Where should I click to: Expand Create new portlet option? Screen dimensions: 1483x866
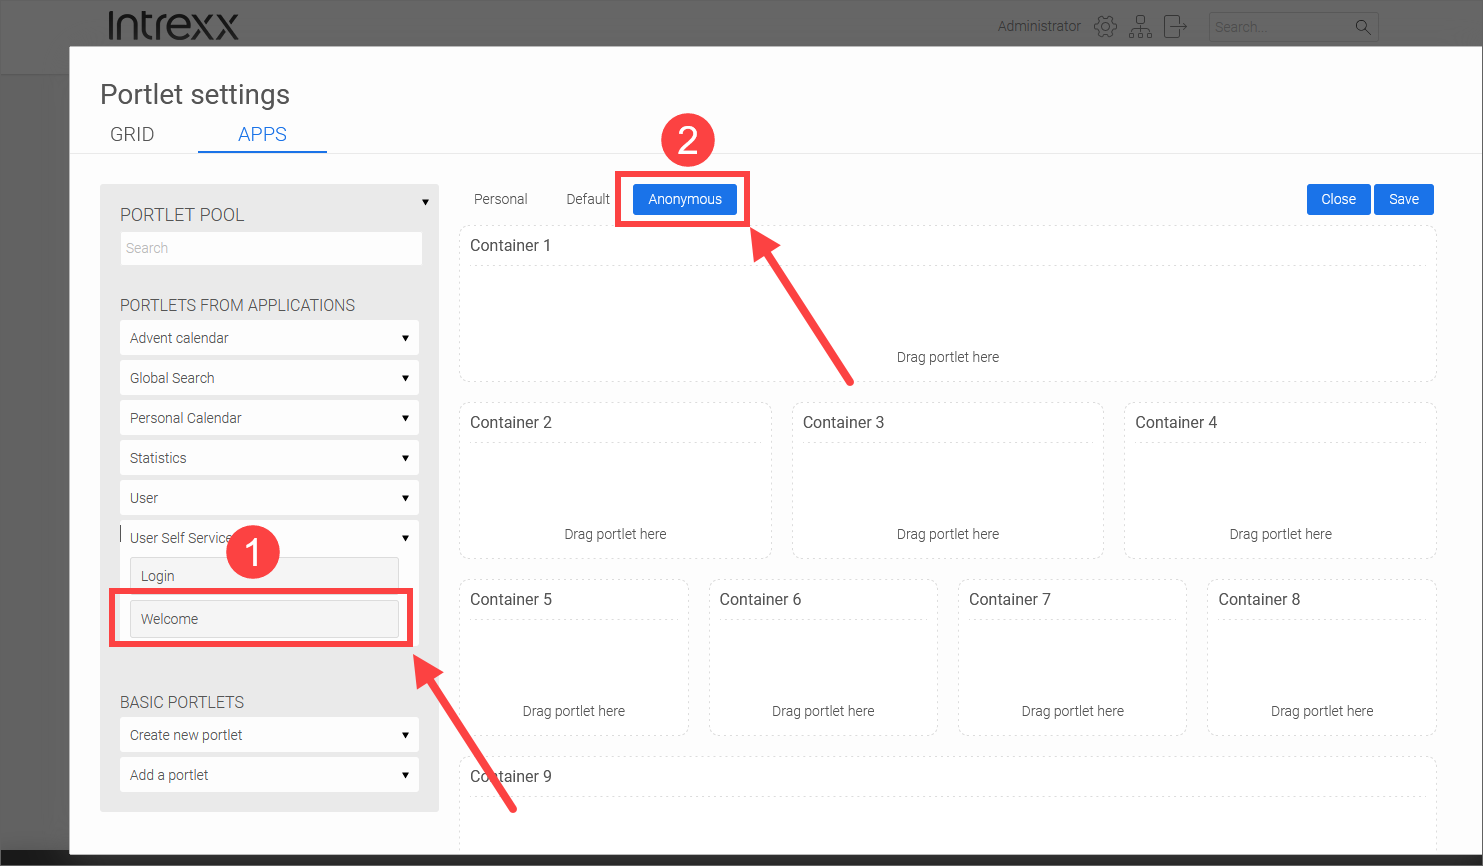coord(405,735)
